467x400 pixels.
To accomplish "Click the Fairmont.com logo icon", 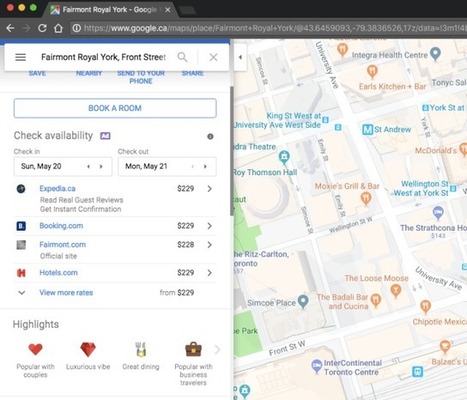I will [21, 245].
